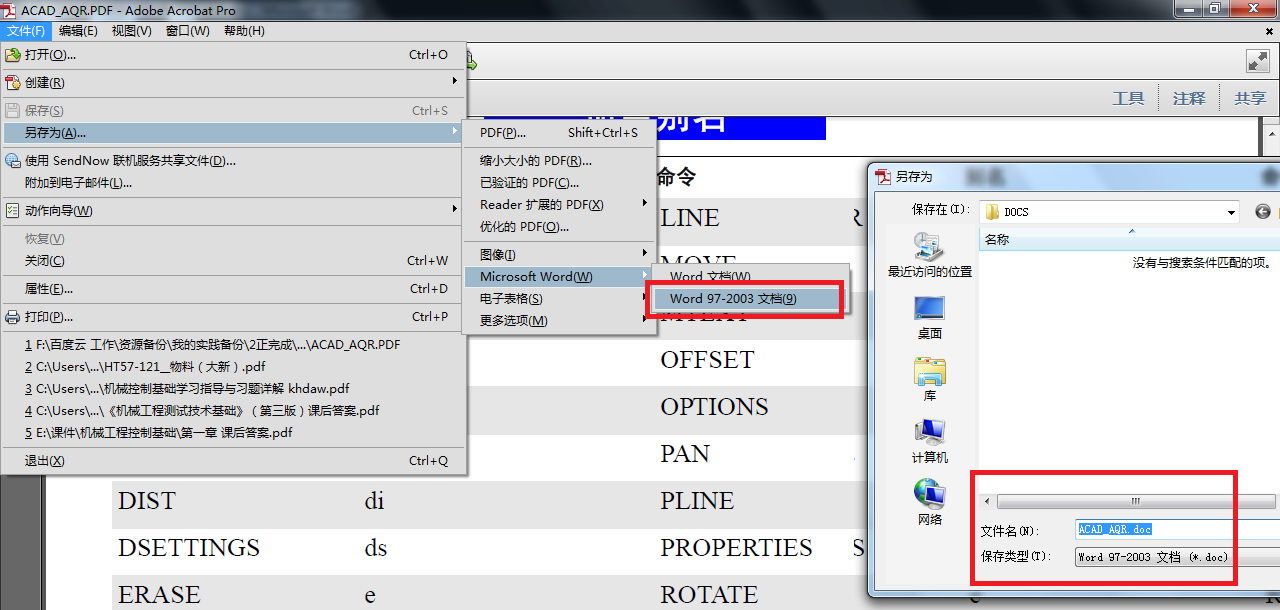Click the printer icon beside 打印
This screenshot has height=610, width=1280.
[13, 317]
